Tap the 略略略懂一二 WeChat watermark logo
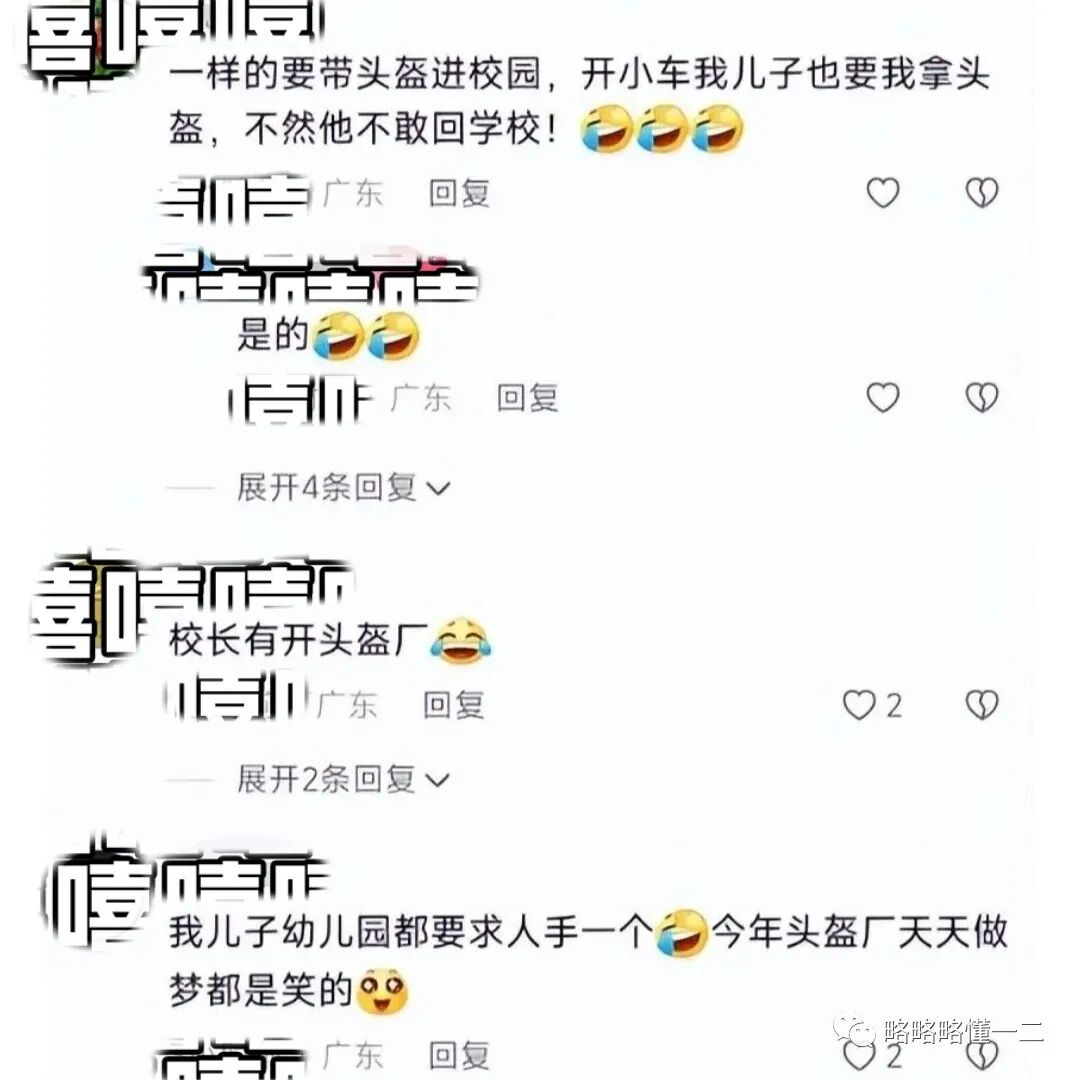The height and width of the screenshot is (1080, 1080). 853,1030
